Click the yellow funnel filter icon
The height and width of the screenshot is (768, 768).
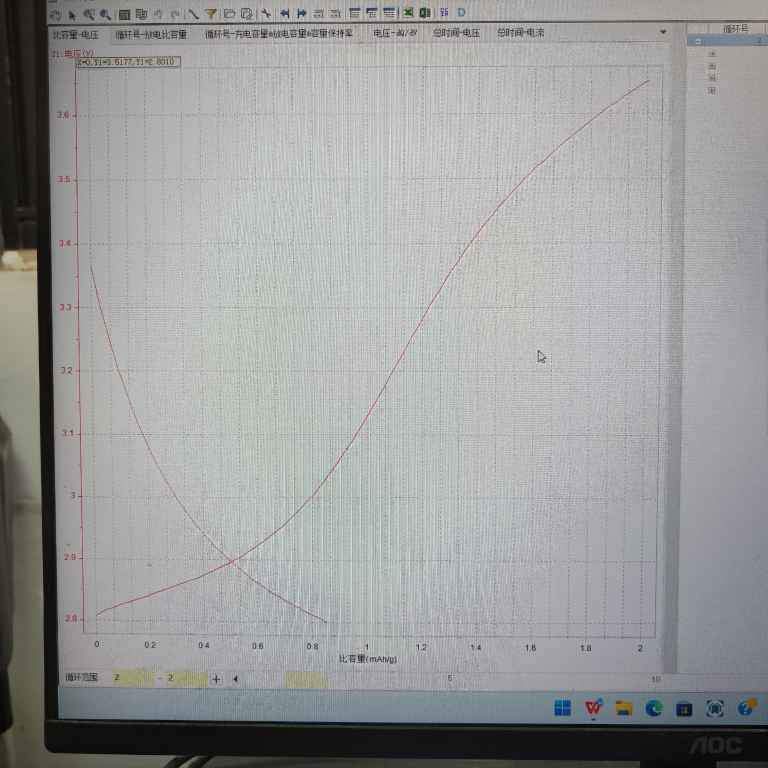tap(211, 14)
